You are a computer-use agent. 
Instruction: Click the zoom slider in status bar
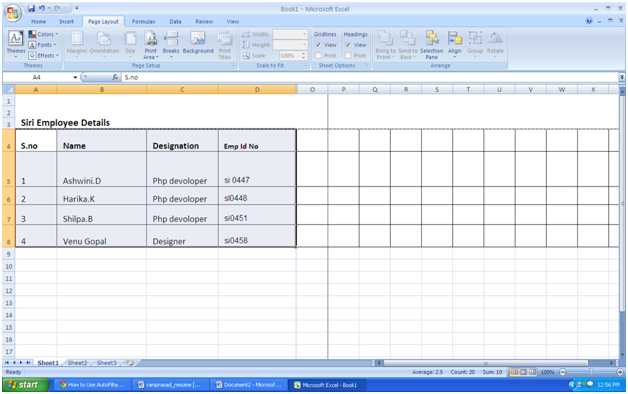click(x=591, y=372)
